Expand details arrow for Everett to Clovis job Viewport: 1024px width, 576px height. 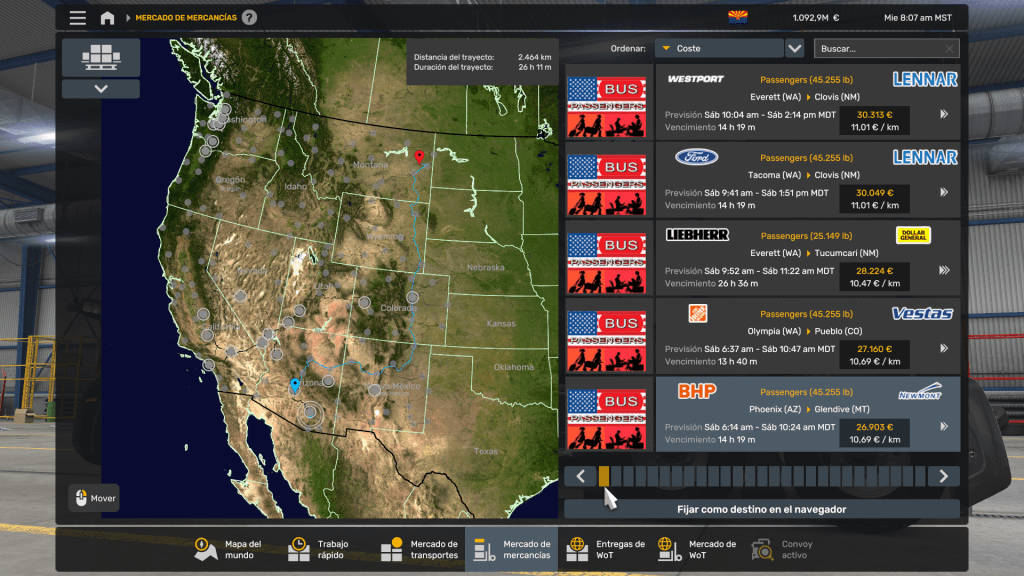pyautogui.click(x=943, y=115)
